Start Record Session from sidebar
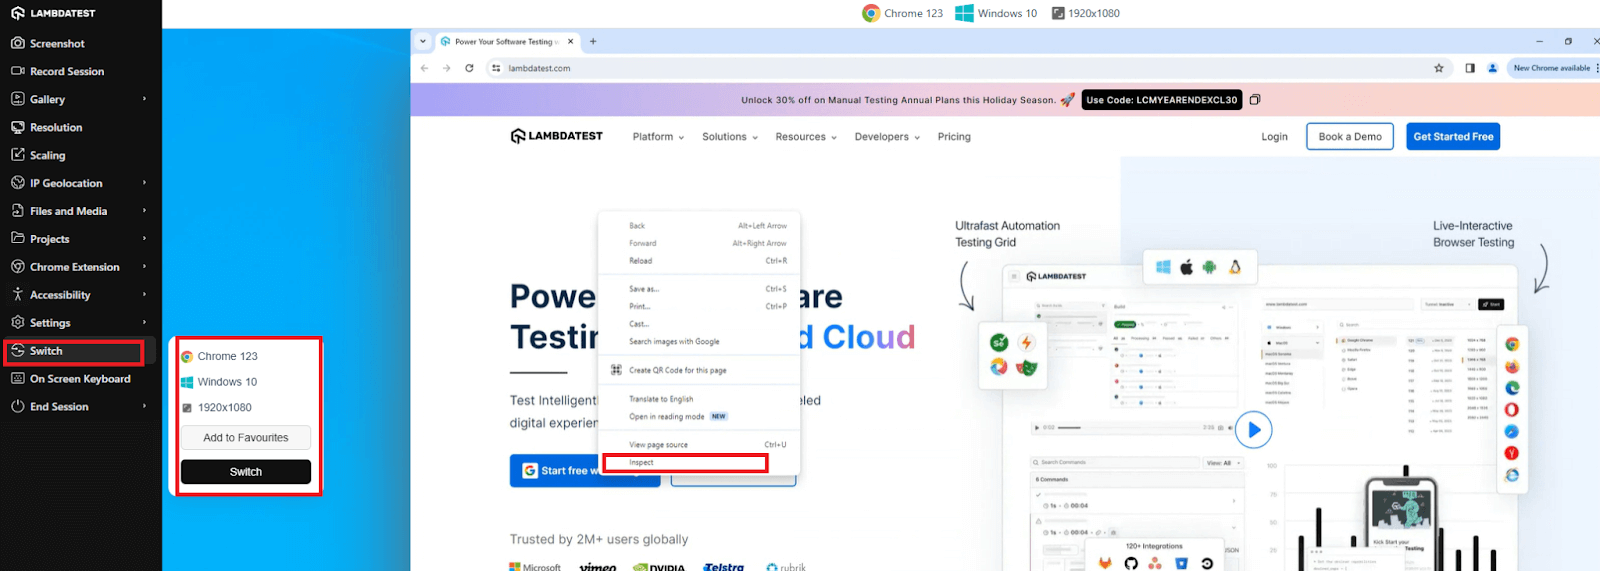Viewport: 1600px width, 571px height. coord(57,72)
